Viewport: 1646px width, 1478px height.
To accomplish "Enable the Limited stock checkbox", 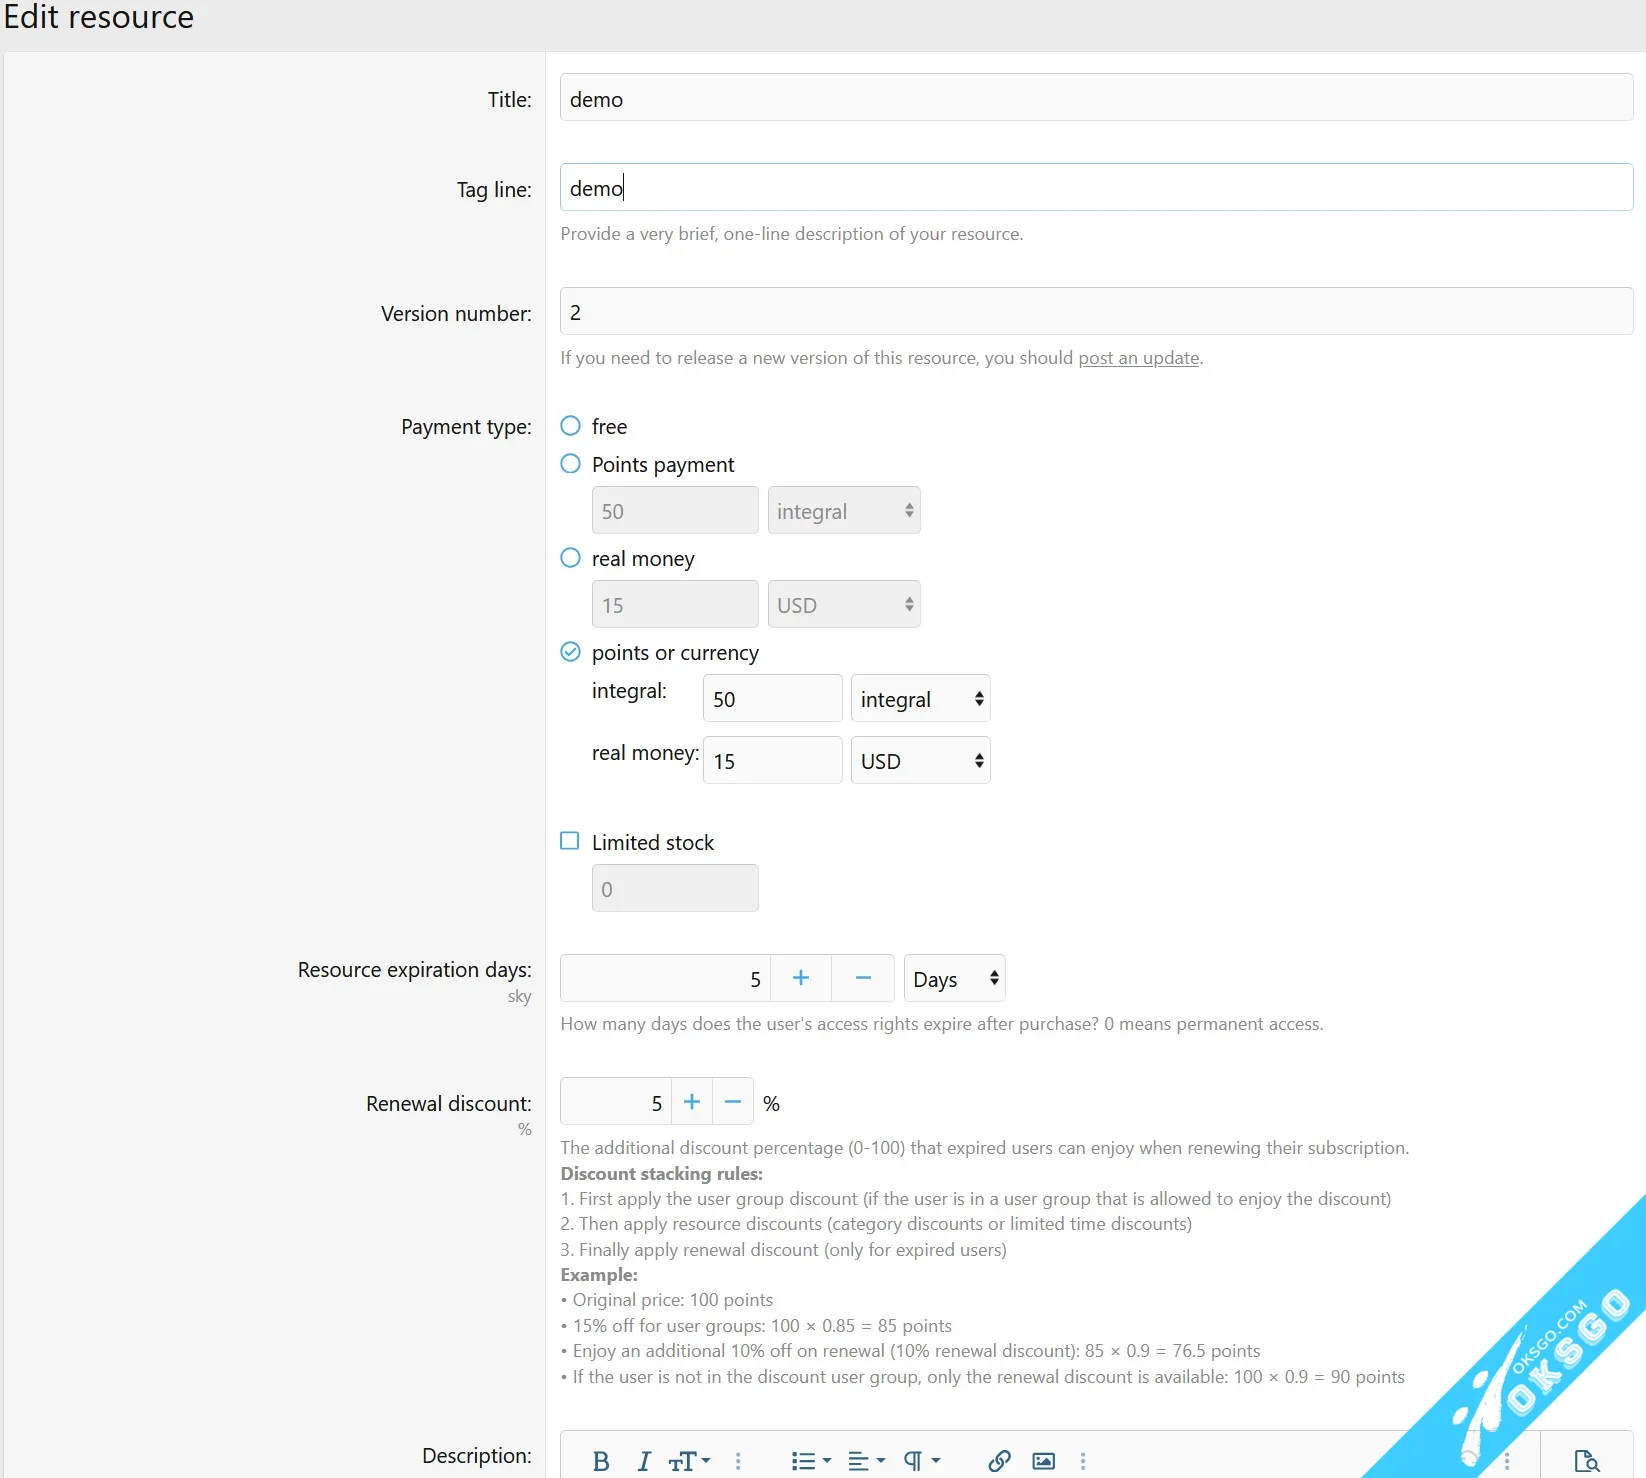I will (570, 841).
